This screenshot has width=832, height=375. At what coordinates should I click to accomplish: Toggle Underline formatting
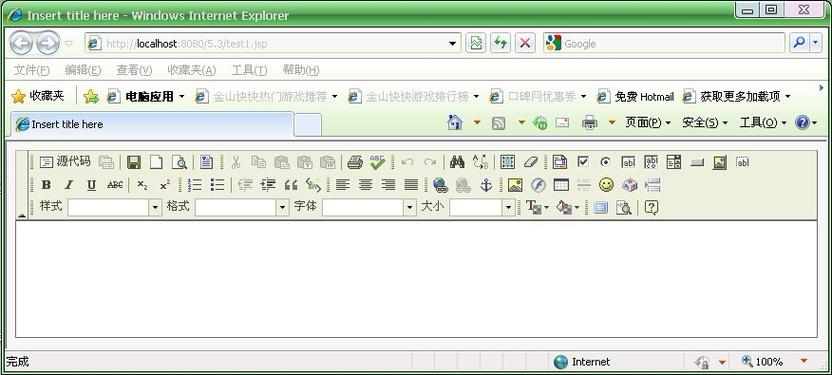pos(92,185)
